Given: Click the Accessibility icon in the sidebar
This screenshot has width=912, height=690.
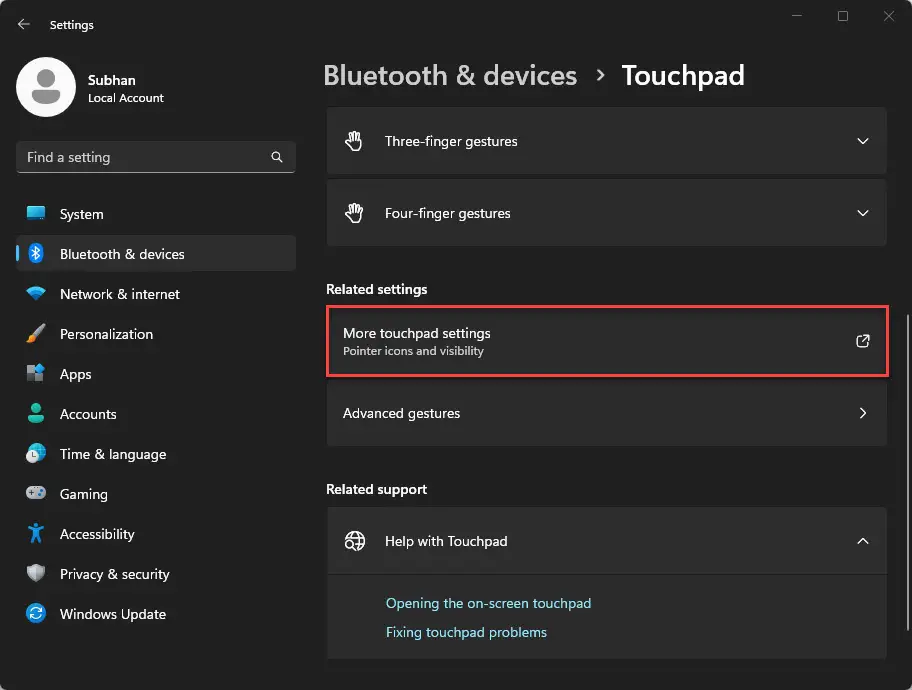Looking at the screenshot, I should click(37, 534).
